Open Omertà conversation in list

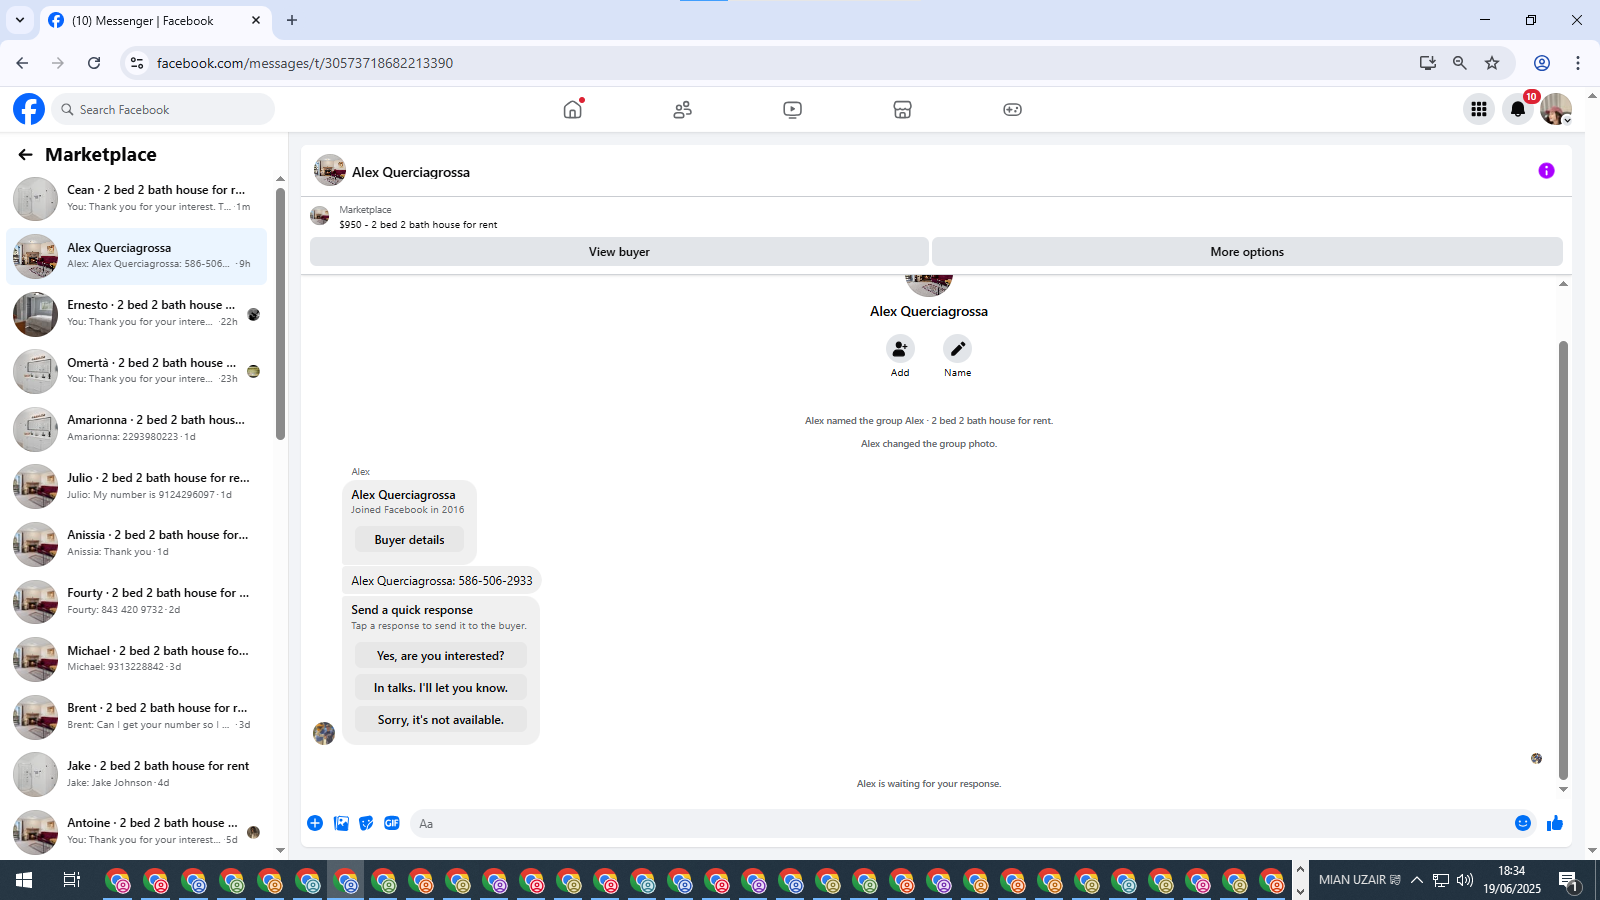click(137, 371)
